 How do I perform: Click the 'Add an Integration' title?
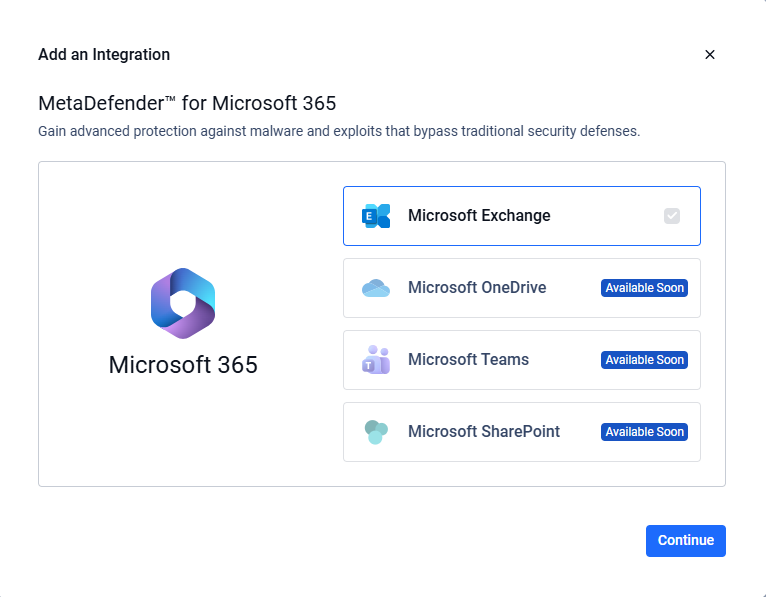point(104,55)
